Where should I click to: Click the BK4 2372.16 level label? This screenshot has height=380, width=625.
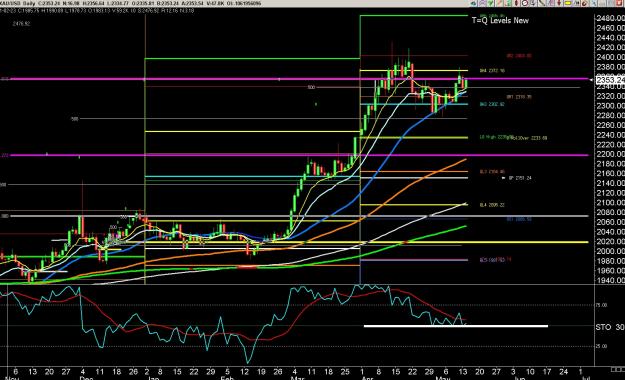(x=492, y=71)
